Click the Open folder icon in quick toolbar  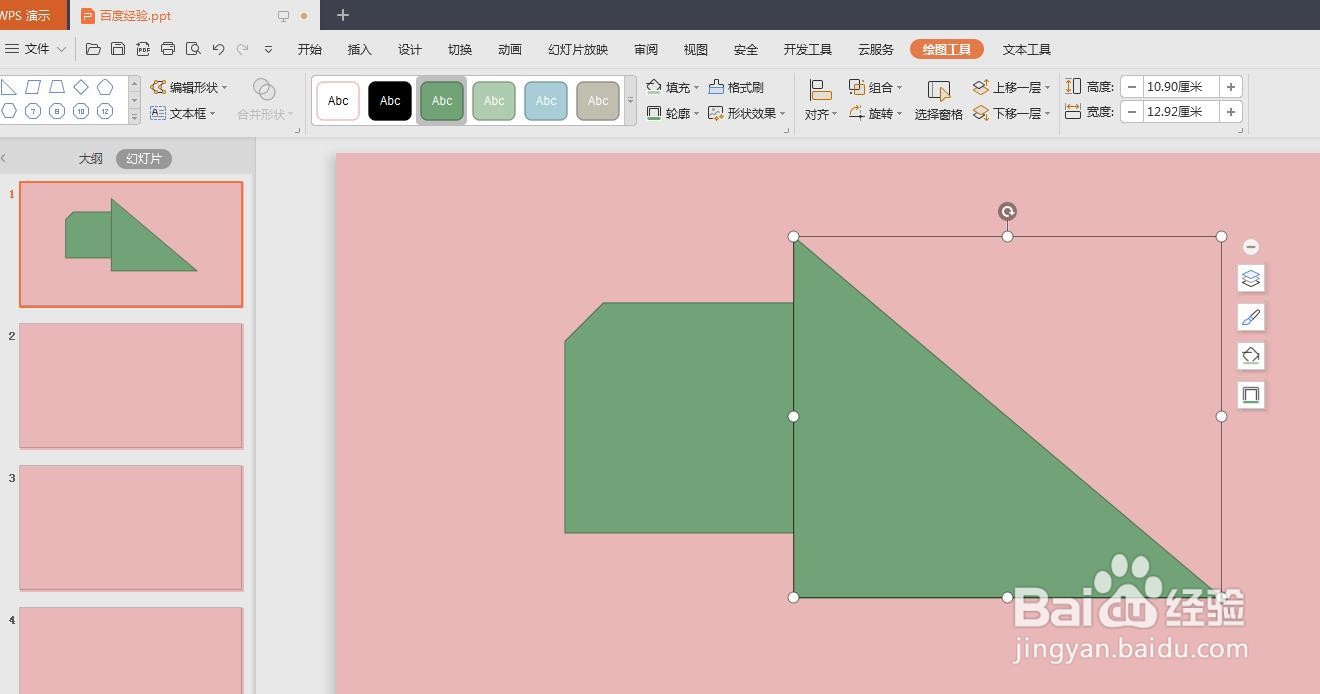[x=93, y=49]
